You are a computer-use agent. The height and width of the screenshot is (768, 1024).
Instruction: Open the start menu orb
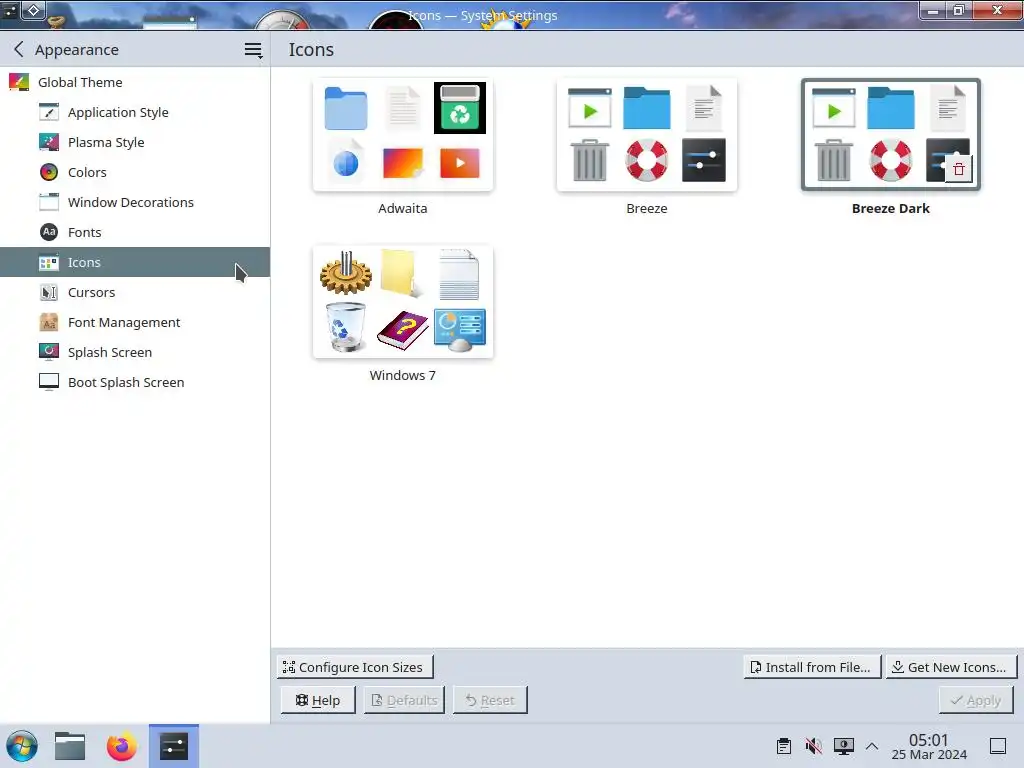[x=22, y=746]
